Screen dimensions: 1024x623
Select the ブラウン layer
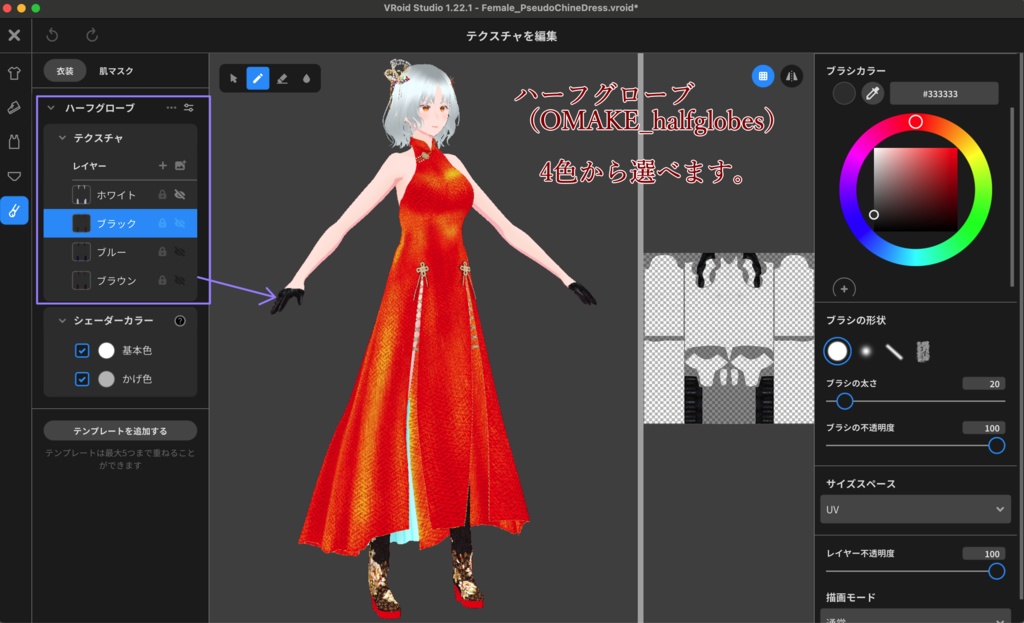(x=120, y=280)
